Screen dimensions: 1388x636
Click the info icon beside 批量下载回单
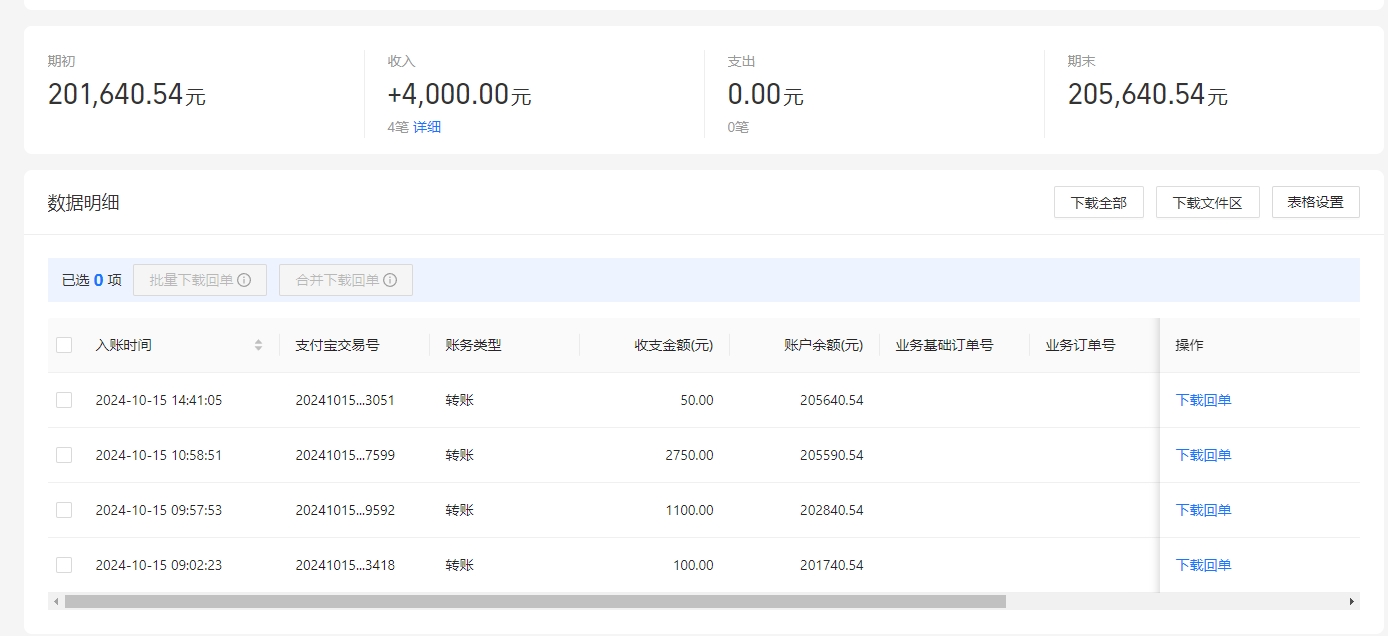coord(244,280)
